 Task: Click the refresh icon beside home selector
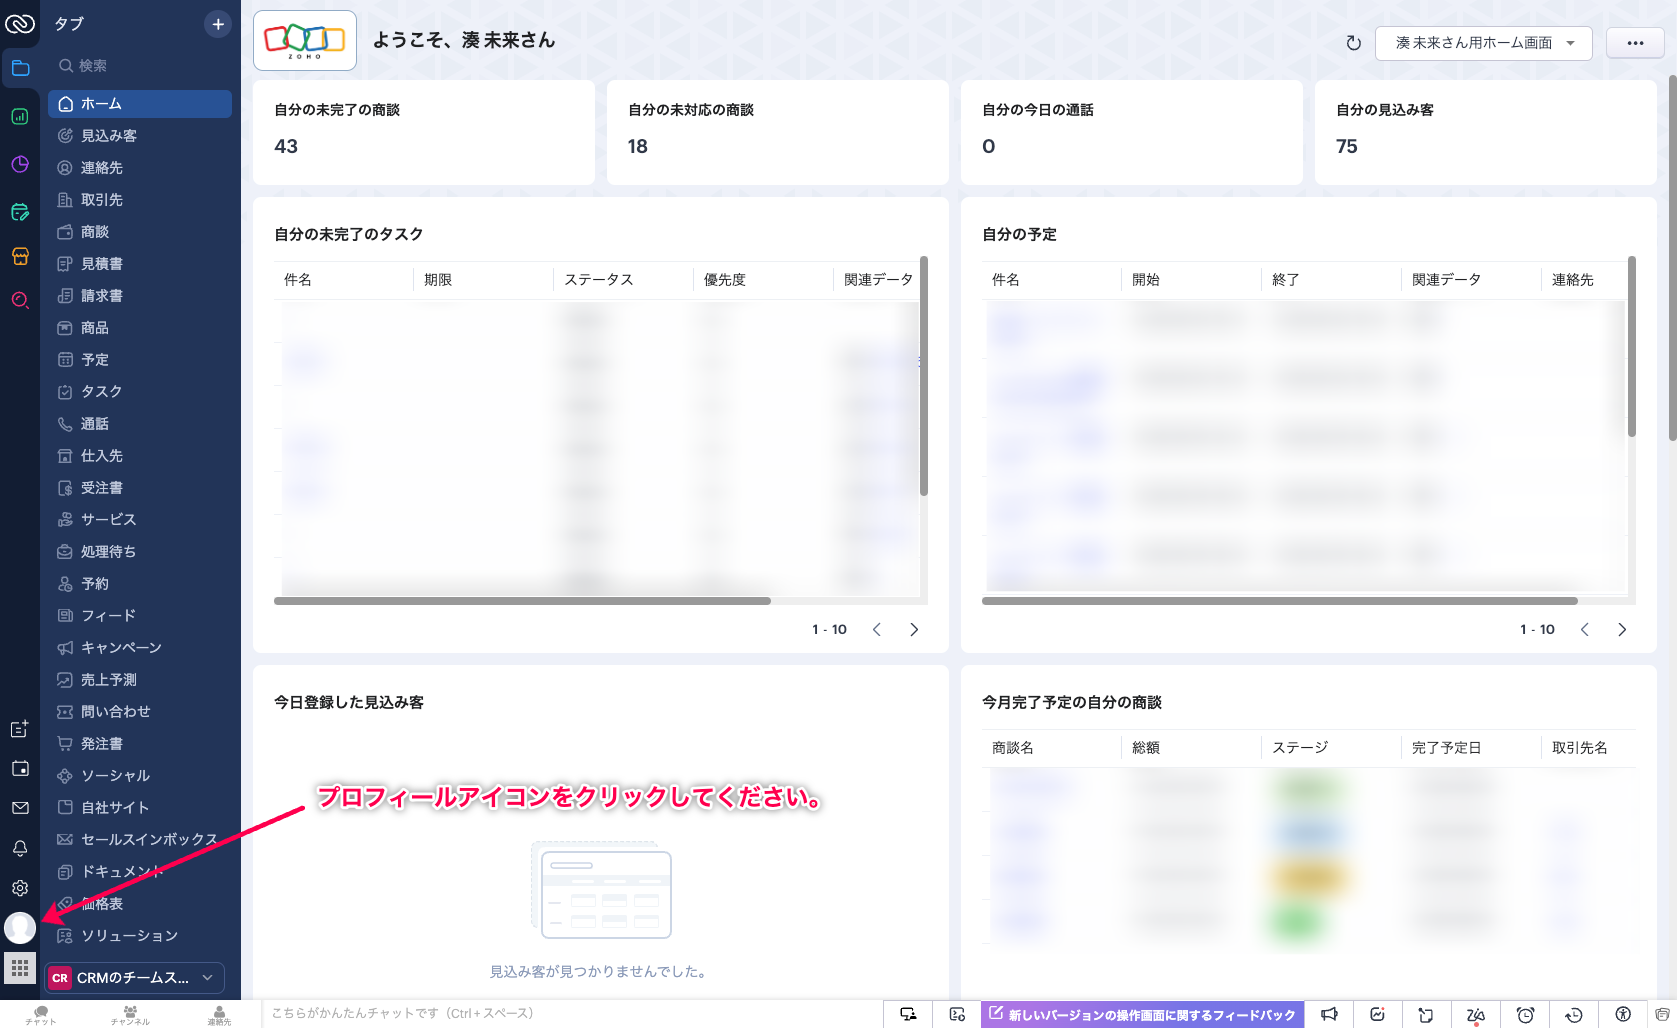pos(1353,43)
